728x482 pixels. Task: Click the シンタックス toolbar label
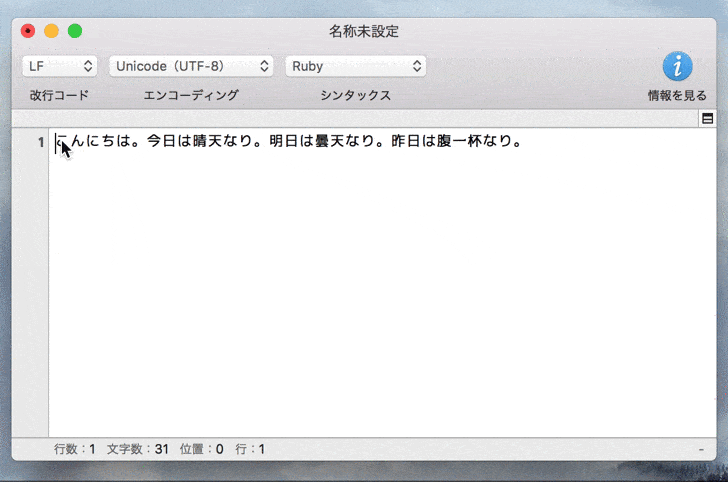point(356,95)
